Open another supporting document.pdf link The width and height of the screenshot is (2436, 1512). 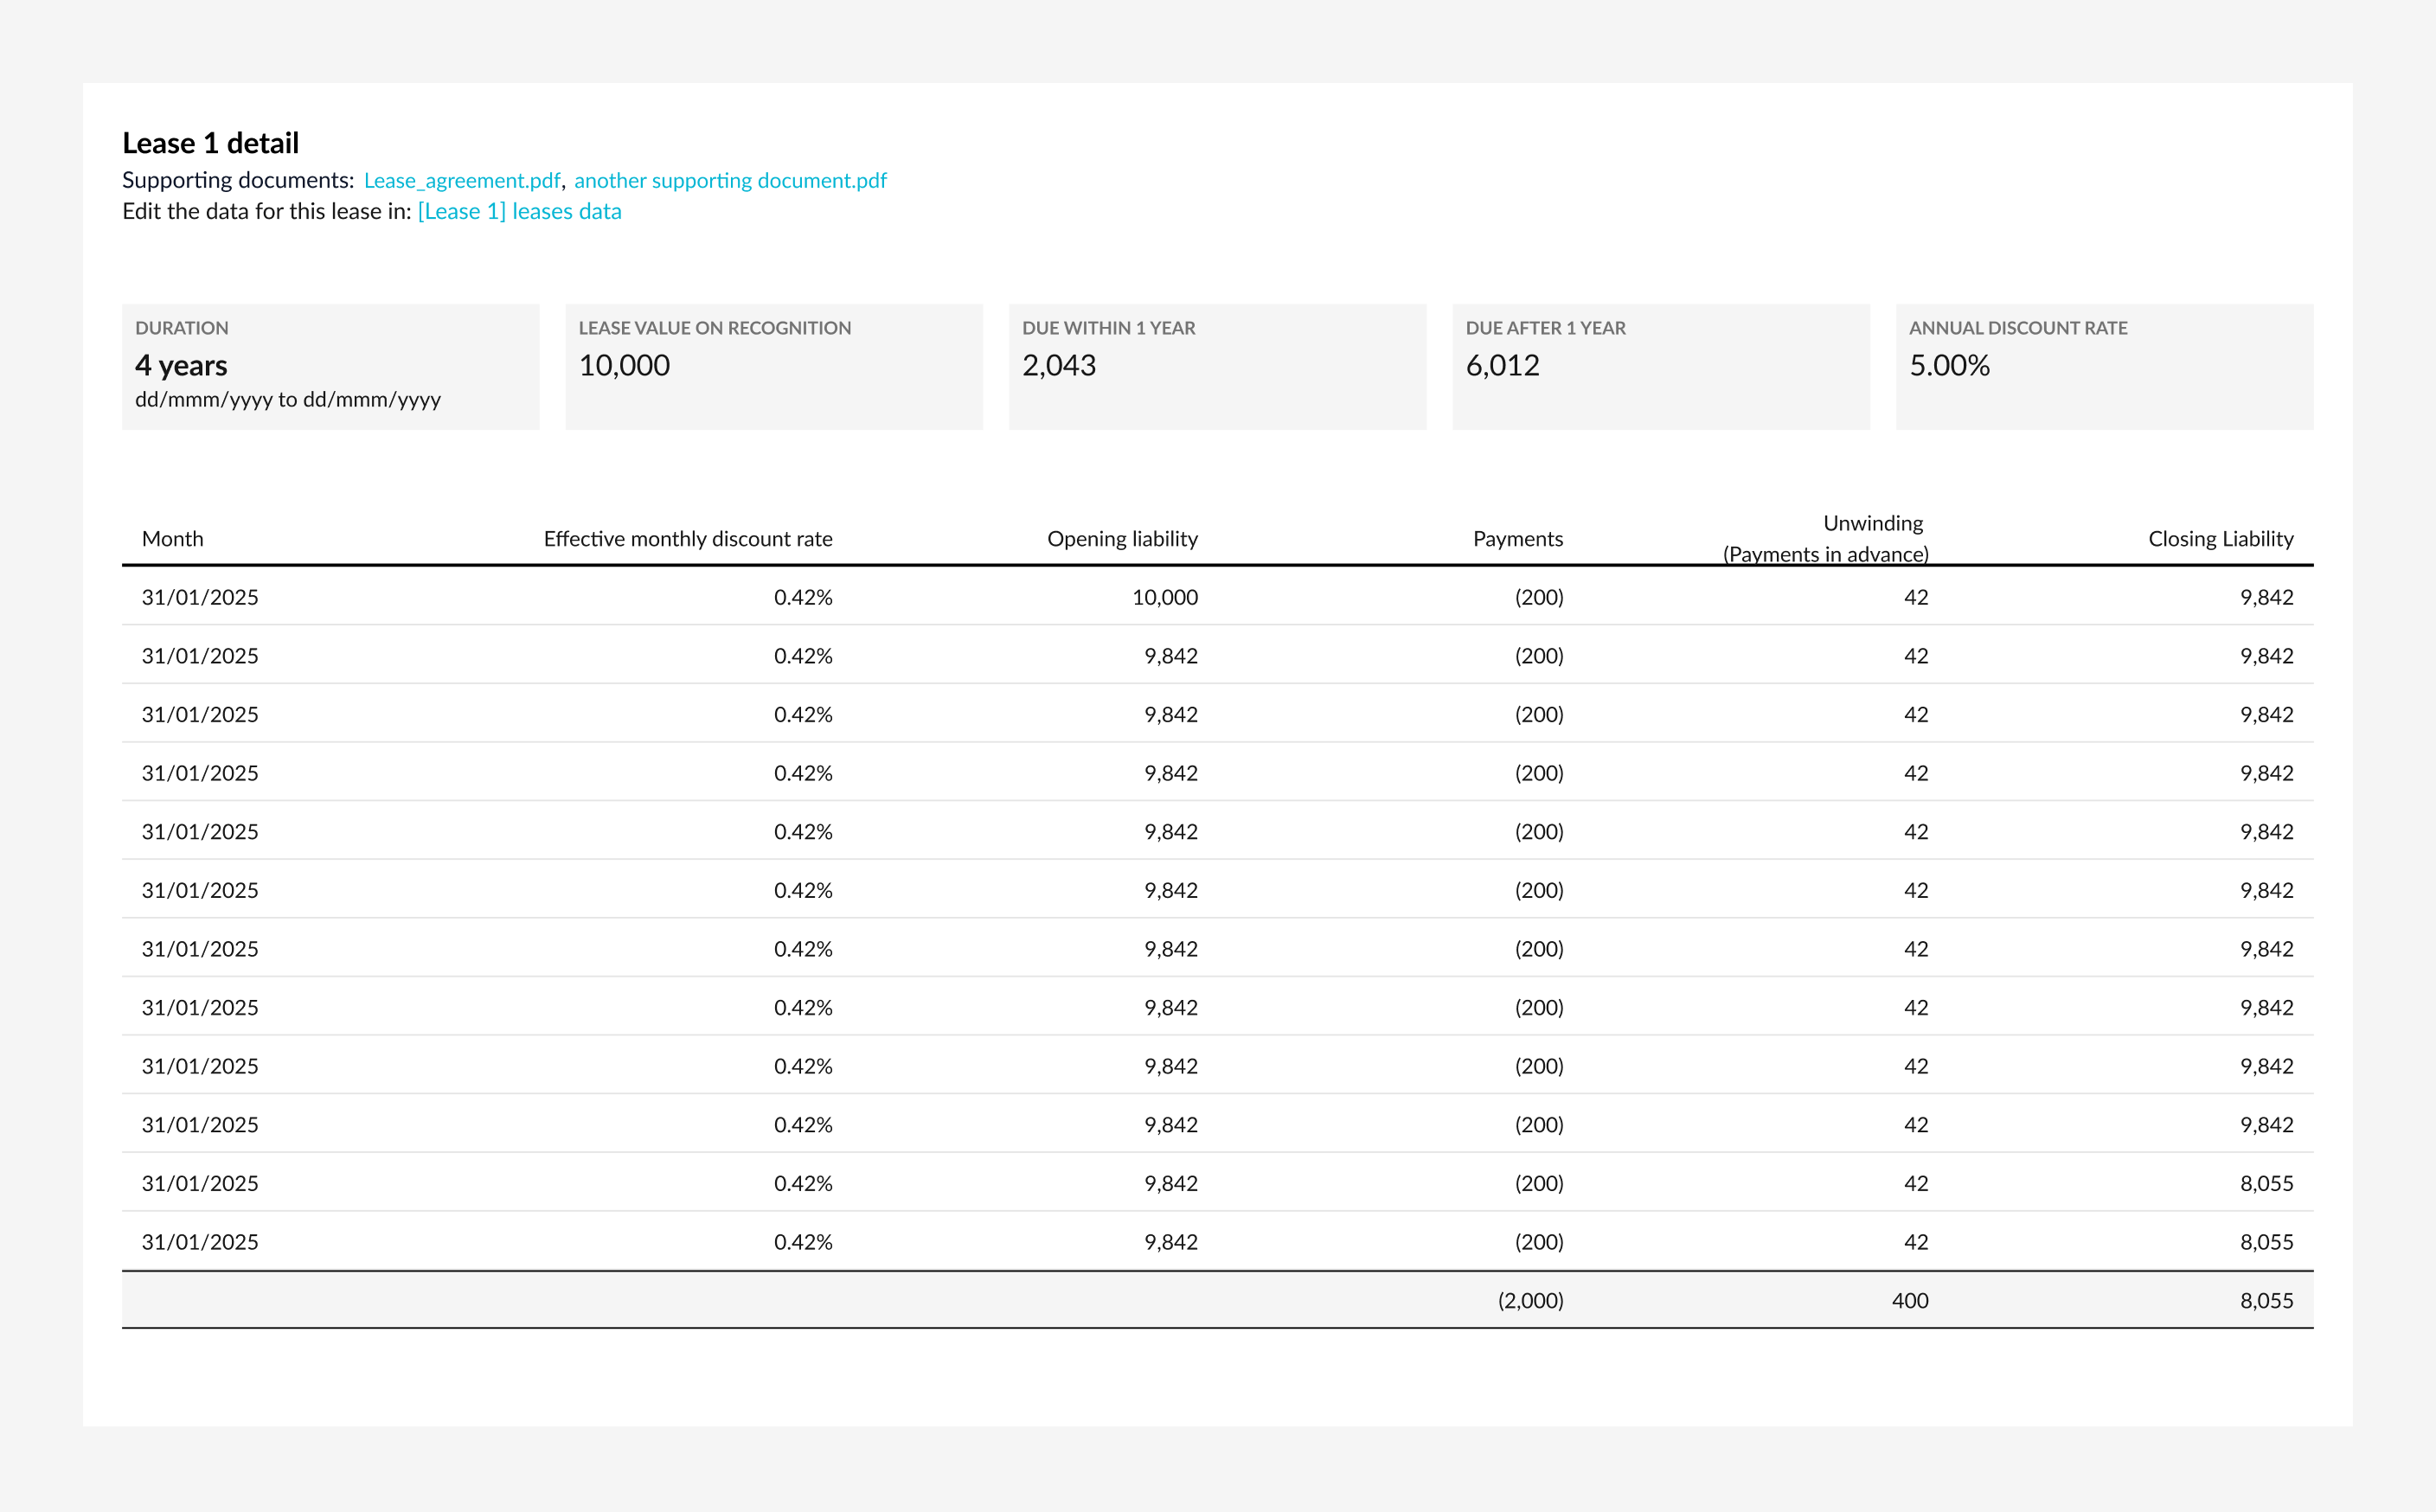(x=730, y=180)
